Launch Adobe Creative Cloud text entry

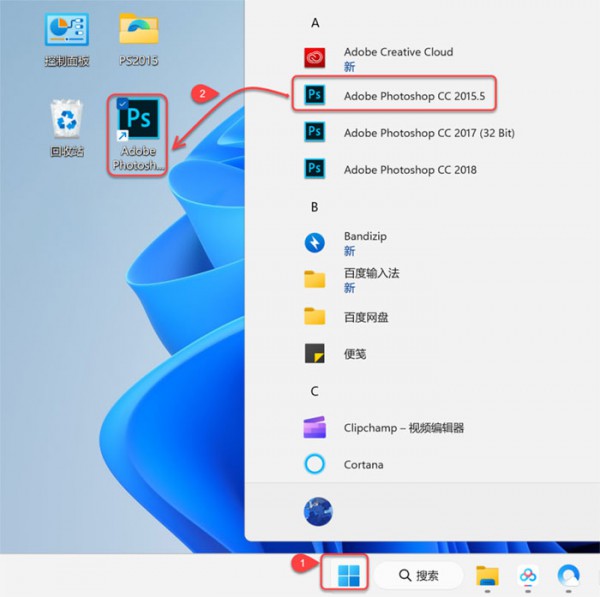(398, 52)
